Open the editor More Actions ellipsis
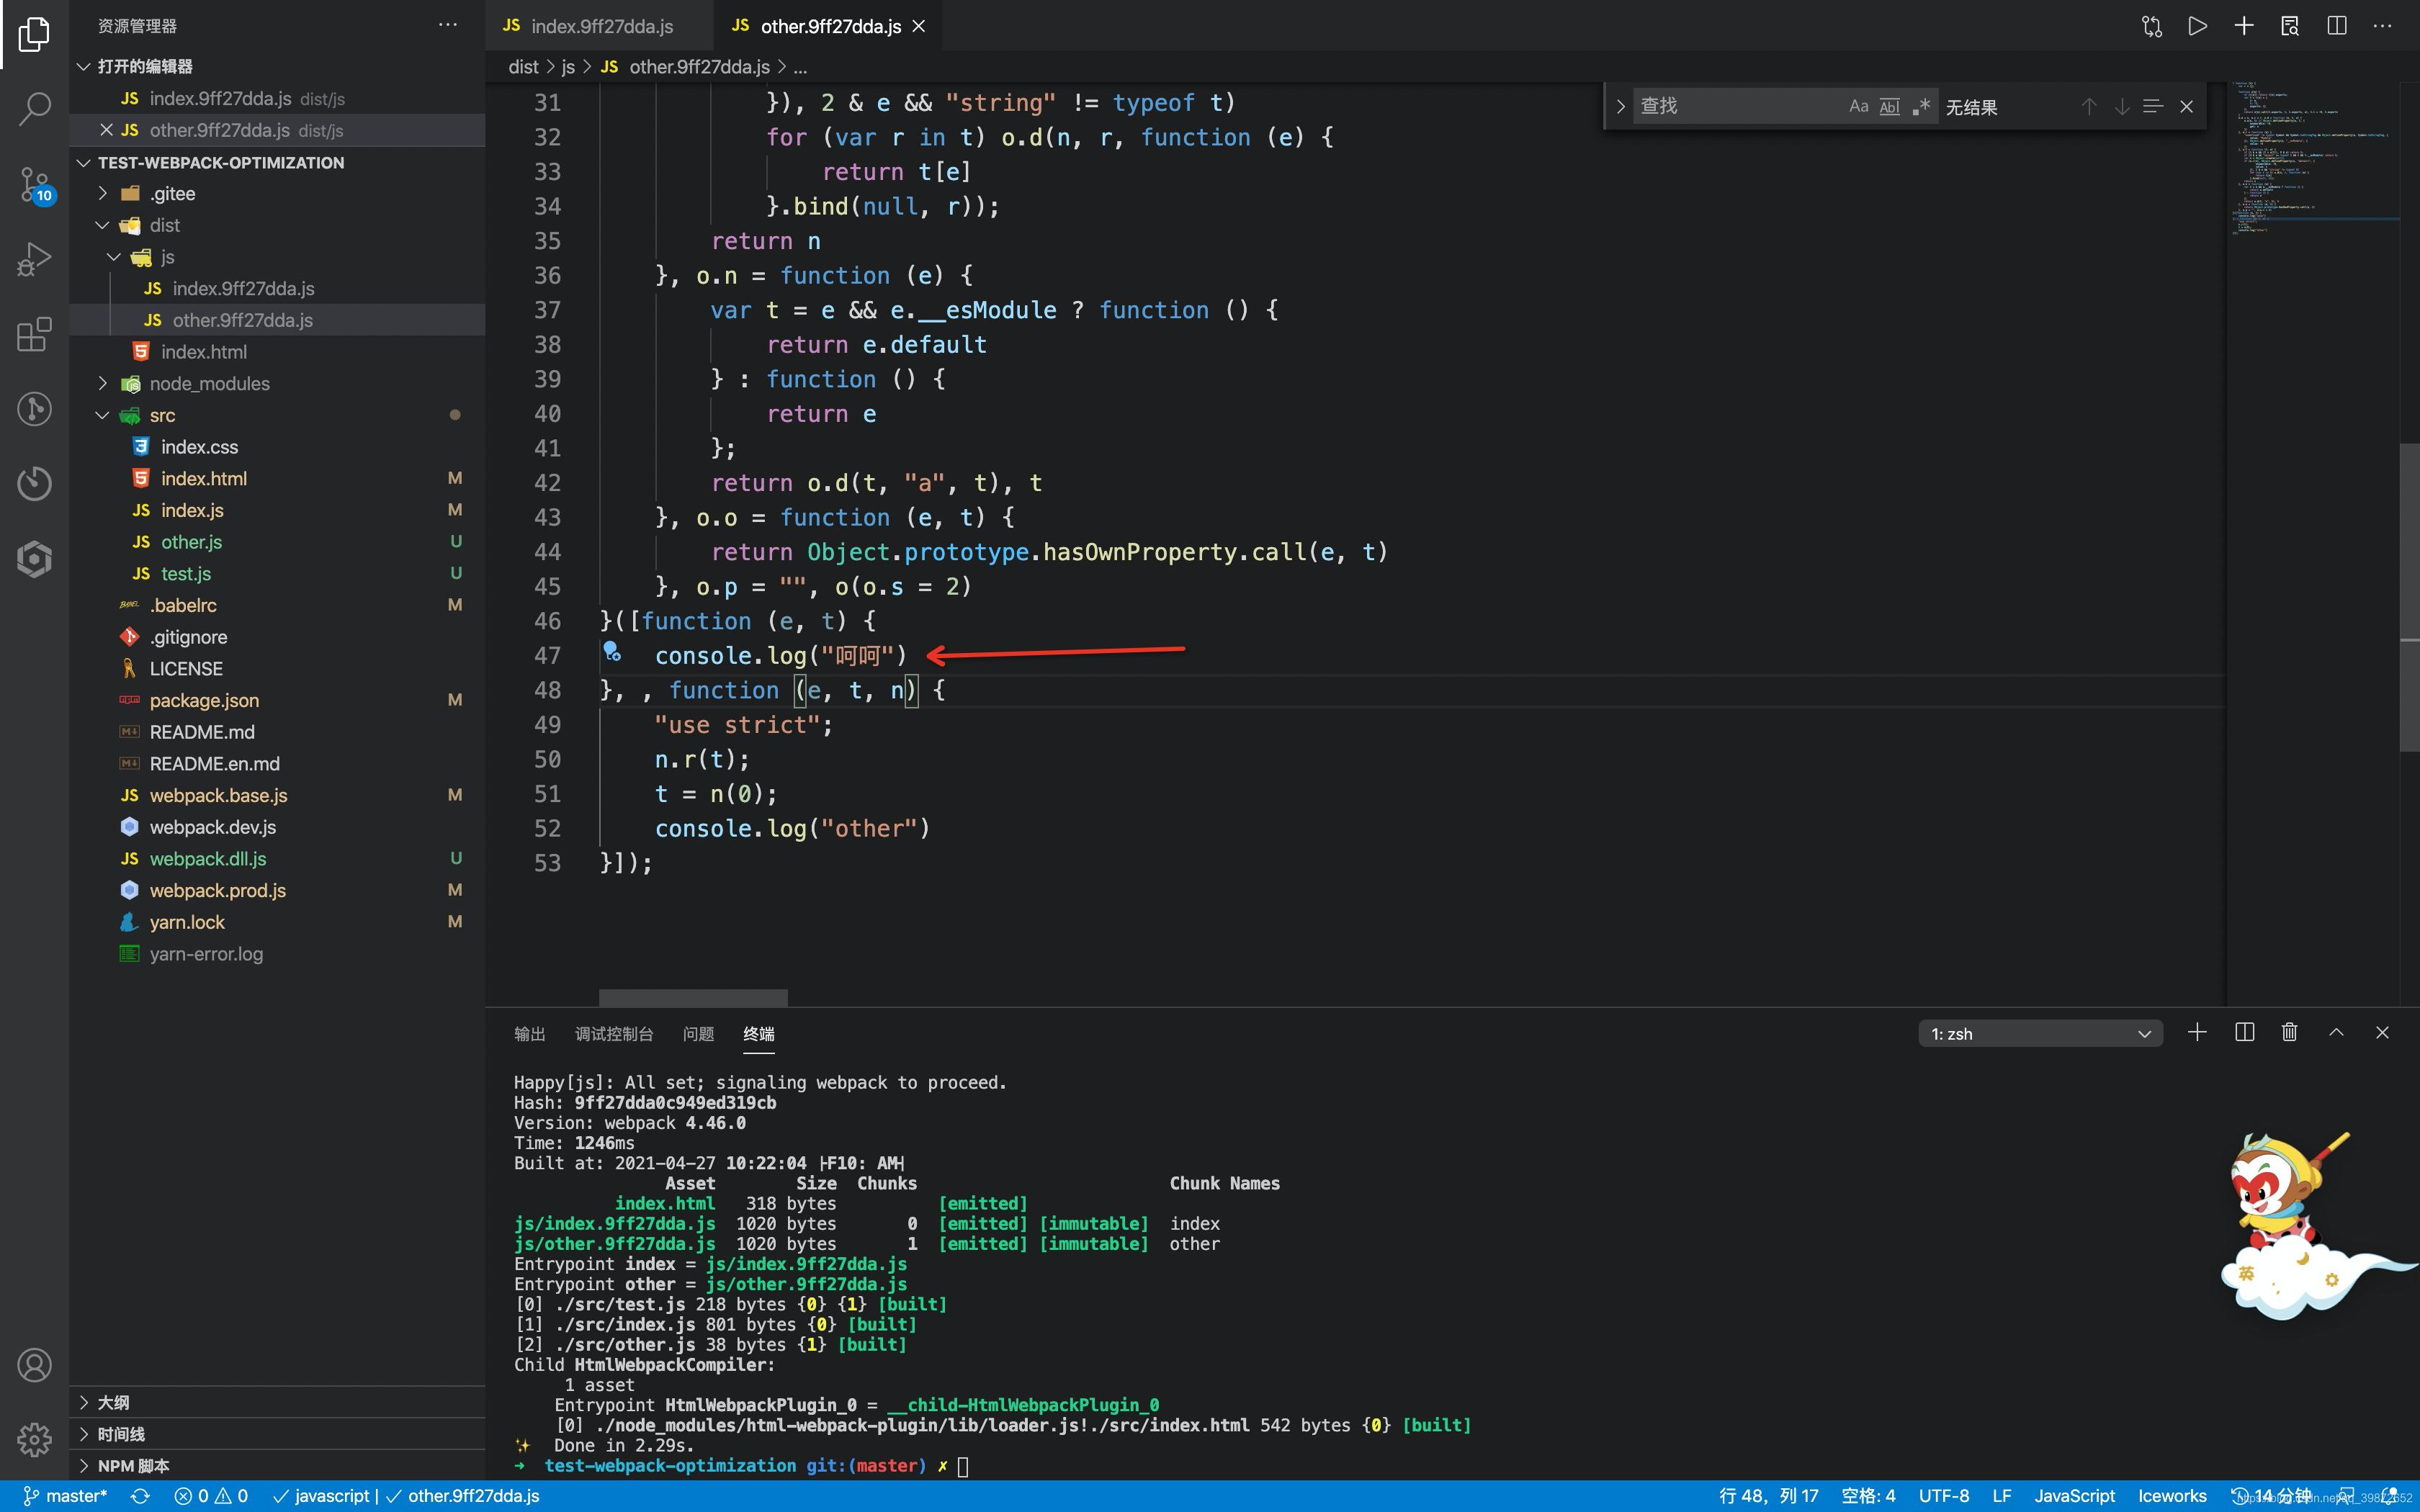The width and height of the screenshot is (2420, 1512). tap(2383, 26)
